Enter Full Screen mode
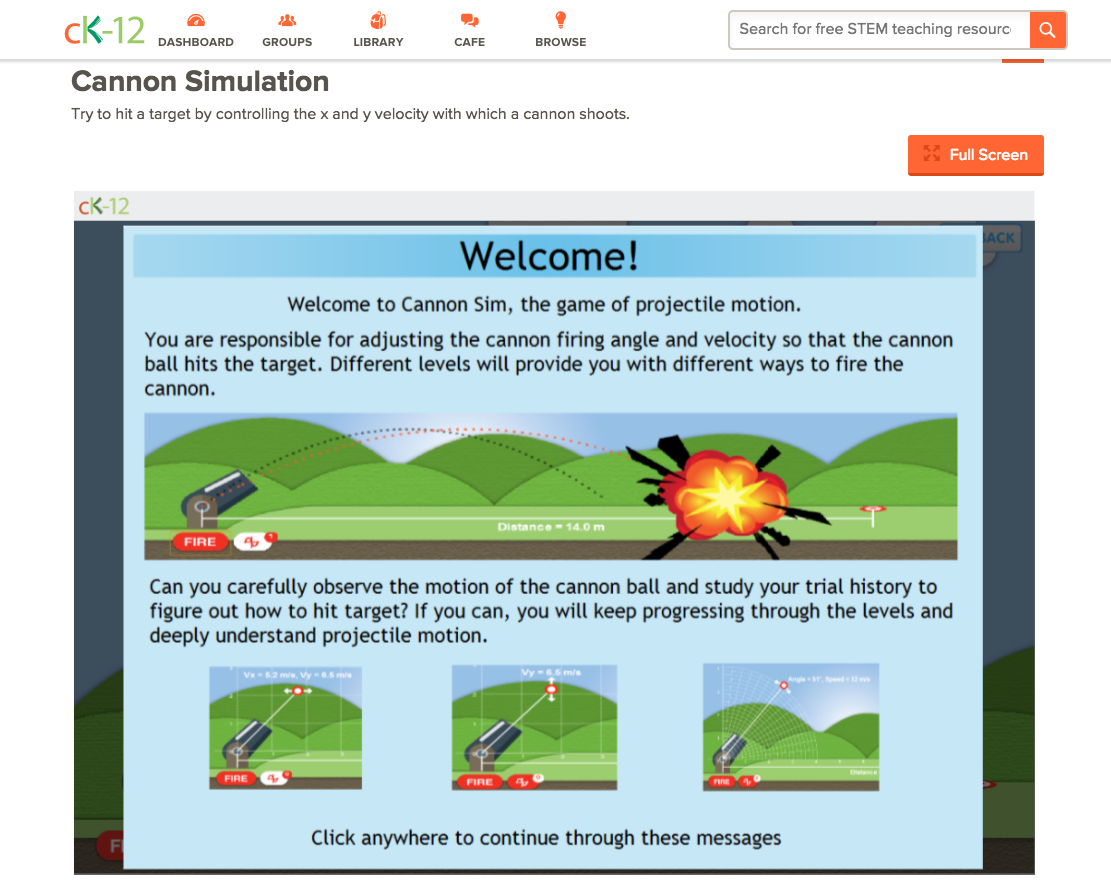 [x=975, y=155]
